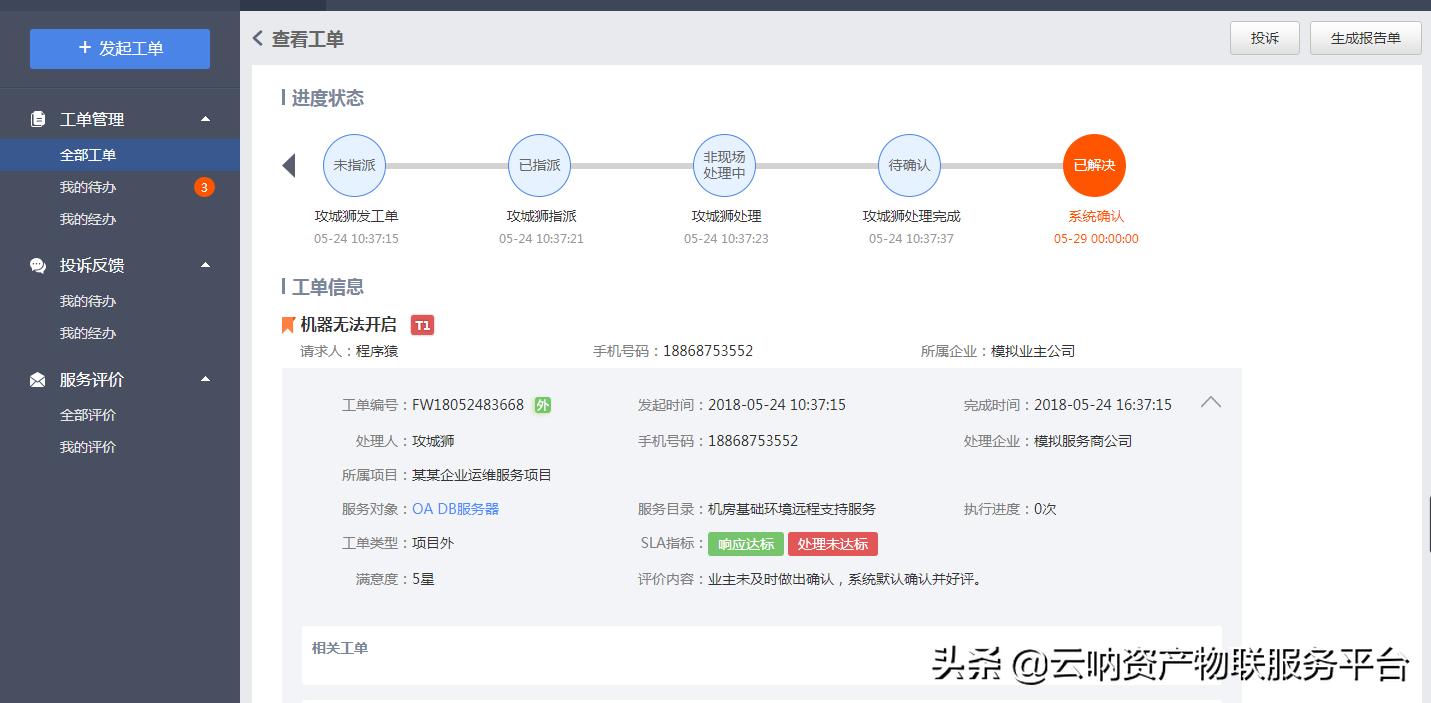Screen dimensions: 1431x703
Task: Select the 未指派 progress node
Action: (354, 165)
